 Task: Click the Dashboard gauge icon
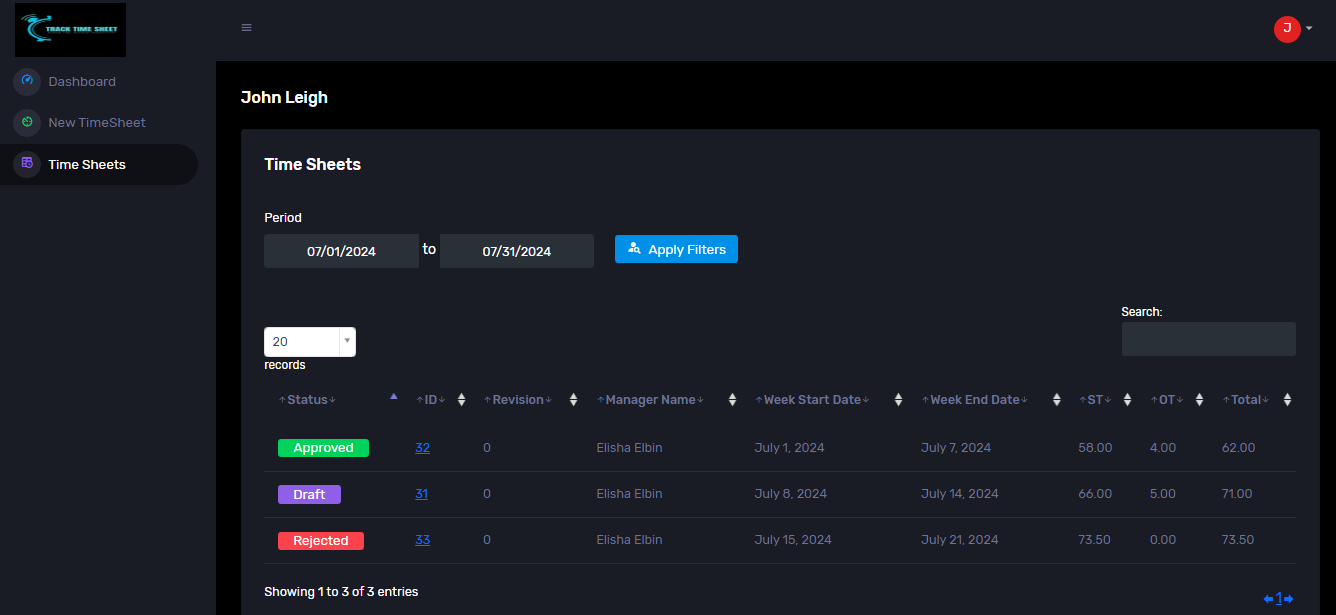pos(27,81)
